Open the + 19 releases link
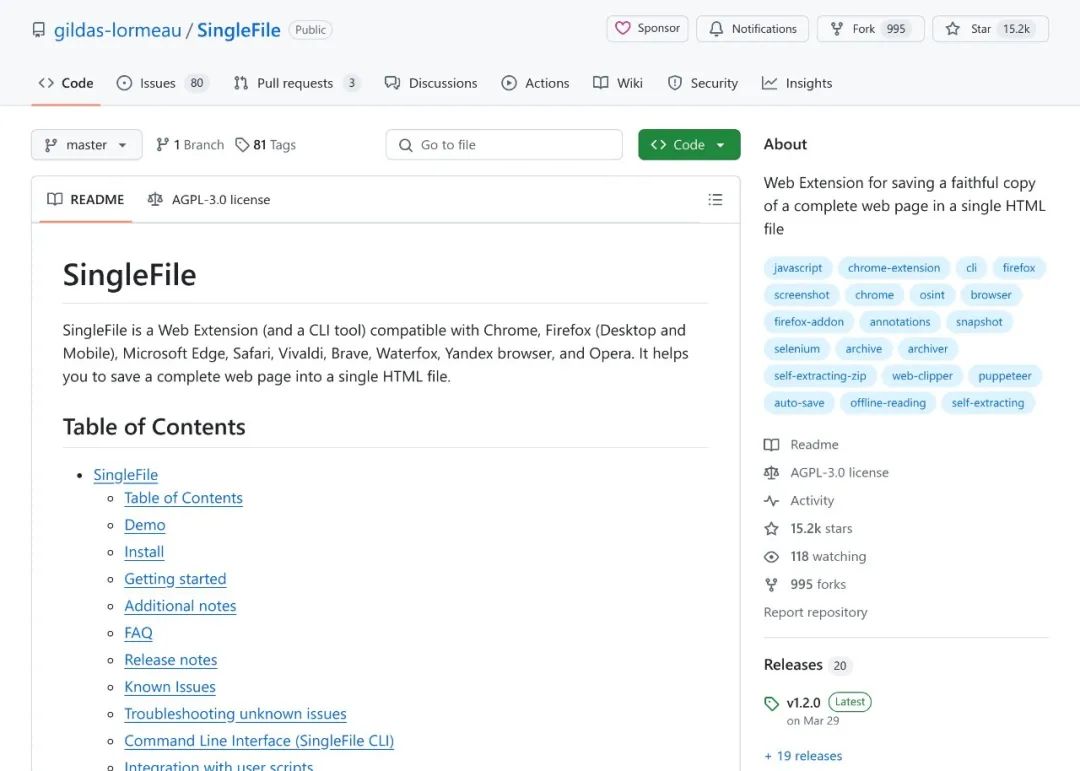This screenshot has height=771, width=1080. point(803,756)
